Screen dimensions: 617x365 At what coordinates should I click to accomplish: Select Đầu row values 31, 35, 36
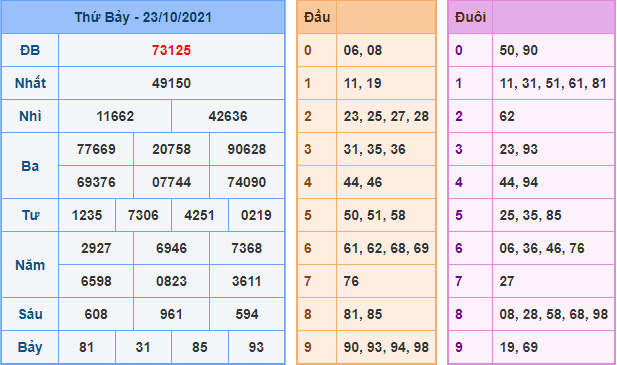point(375,149)
